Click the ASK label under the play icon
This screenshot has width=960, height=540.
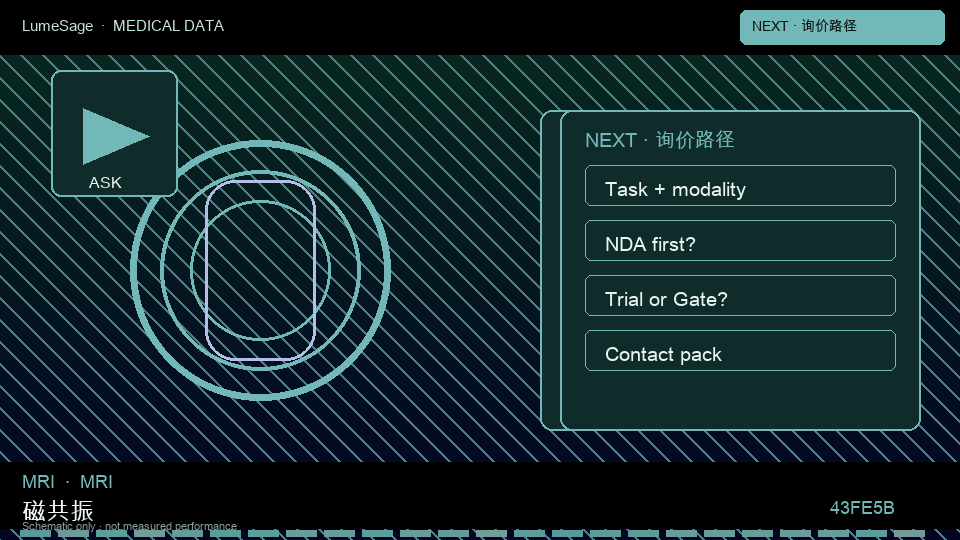105,182
